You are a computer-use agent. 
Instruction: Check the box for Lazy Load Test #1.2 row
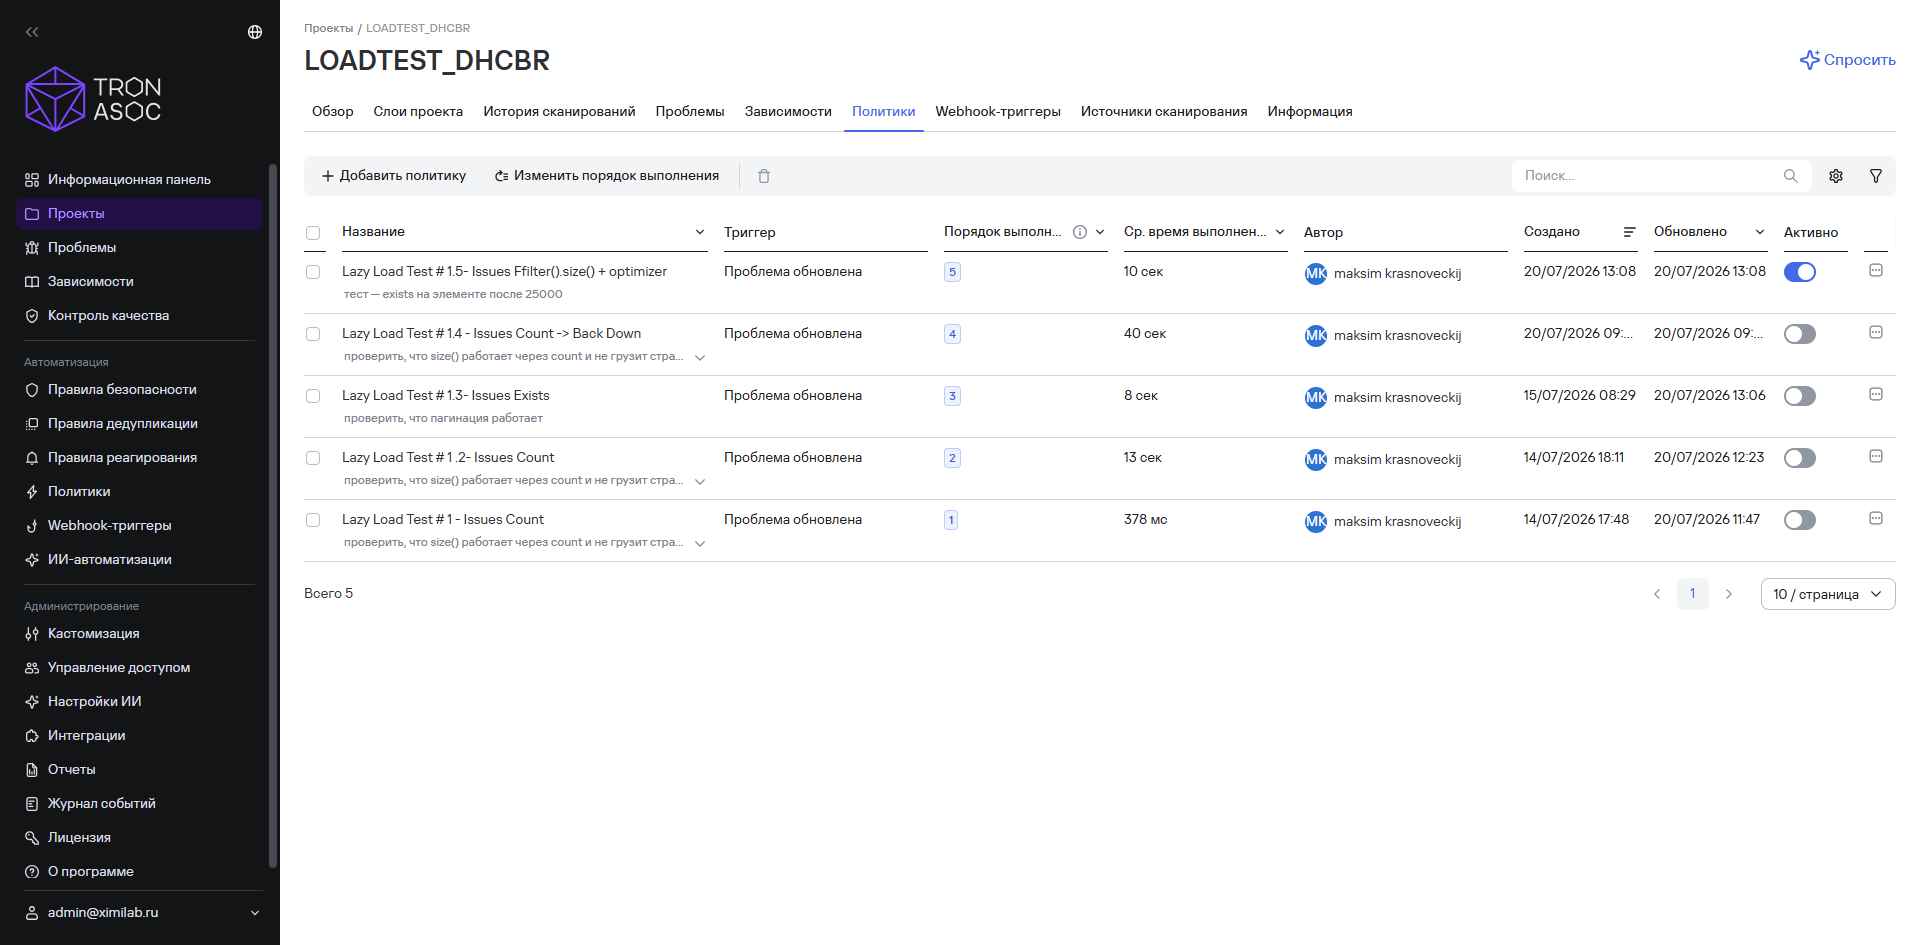click(x=313, y=458)
